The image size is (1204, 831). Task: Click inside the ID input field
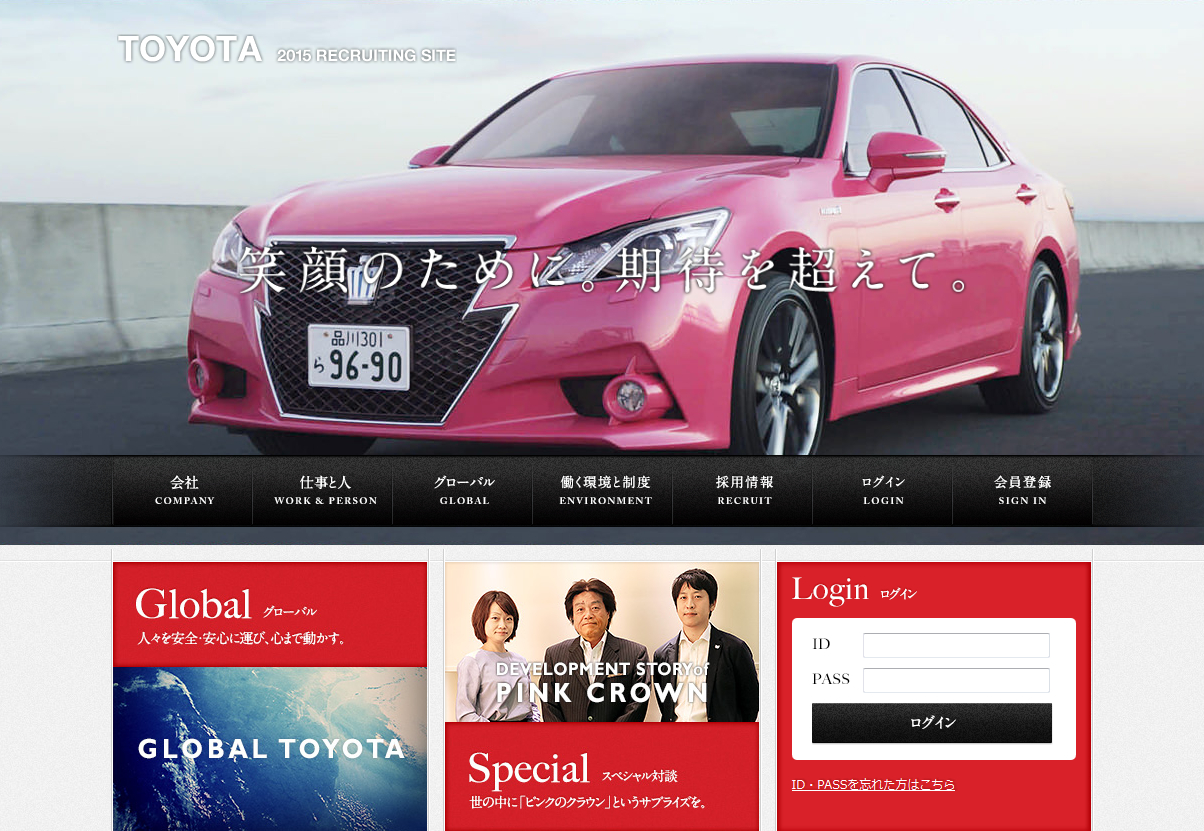point(955,645)
